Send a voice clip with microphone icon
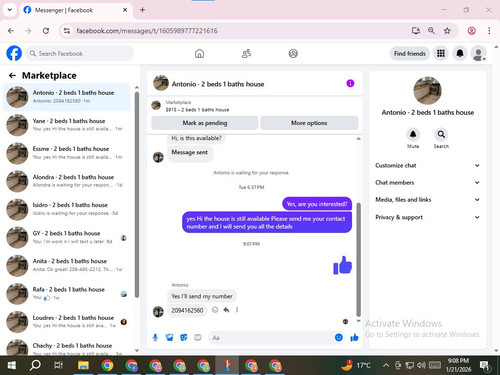Viewport: 500px width, 375px height. [155, 338]
